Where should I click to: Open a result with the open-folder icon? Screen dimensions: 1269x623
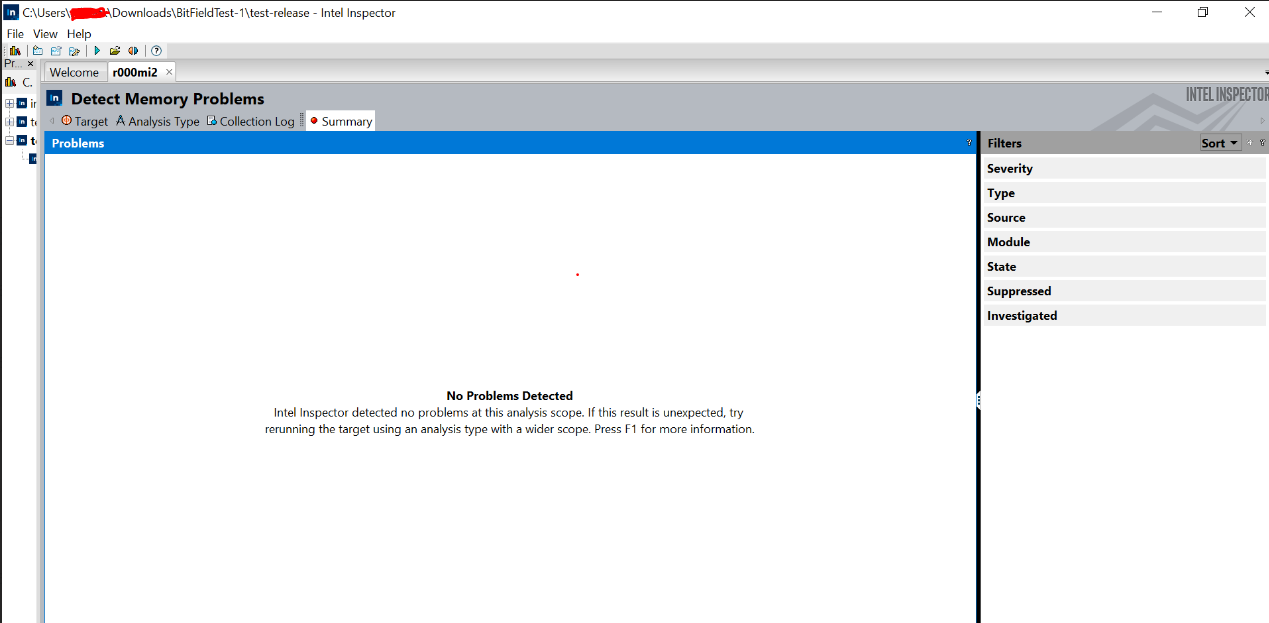pyautogui.click(x=114, y=50)
